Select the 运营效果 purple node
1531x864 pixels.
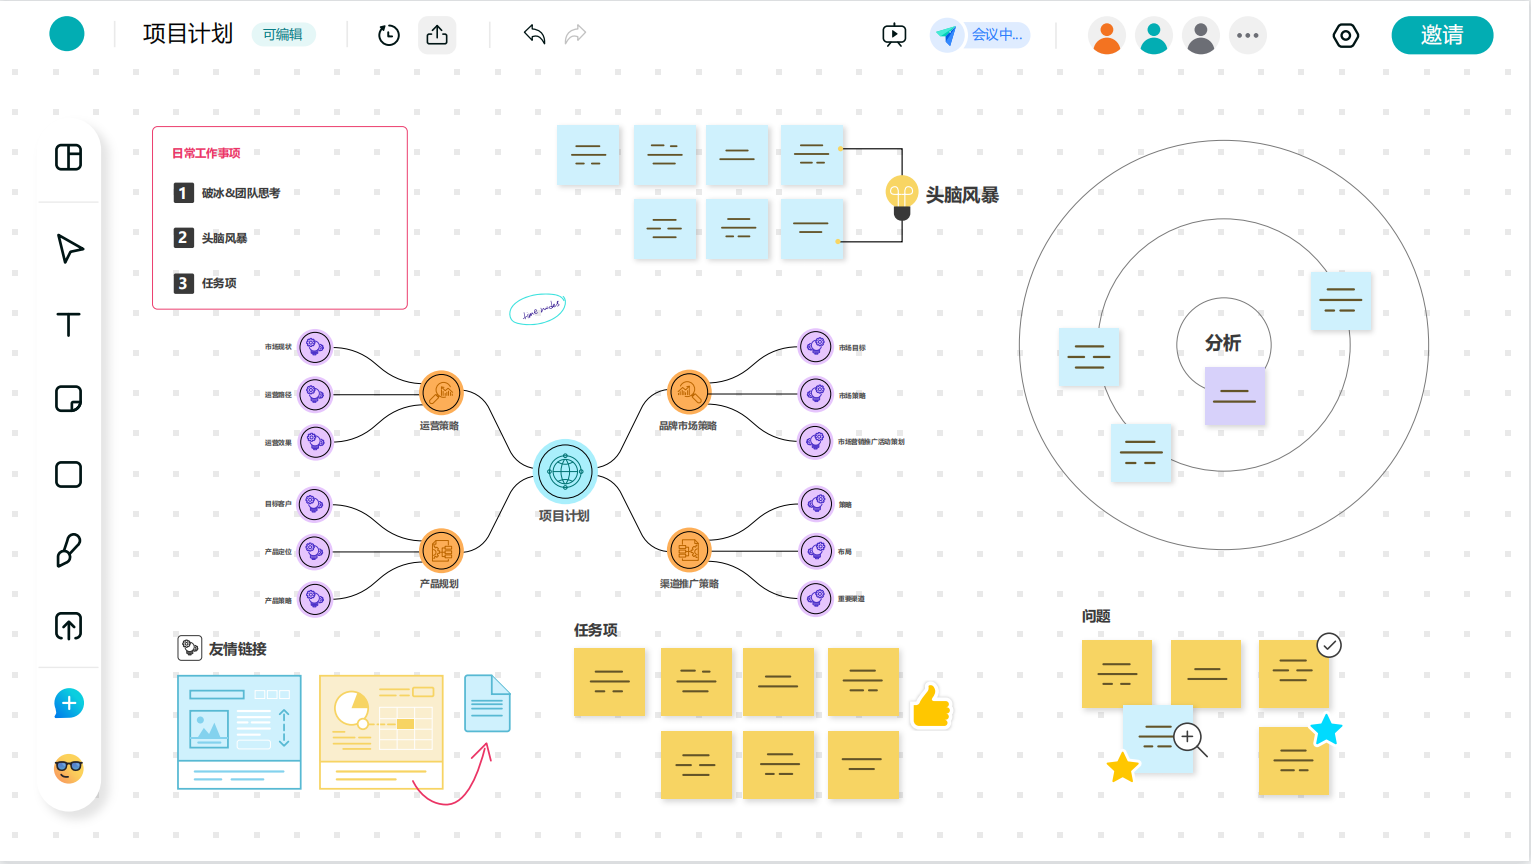(315, 442)
